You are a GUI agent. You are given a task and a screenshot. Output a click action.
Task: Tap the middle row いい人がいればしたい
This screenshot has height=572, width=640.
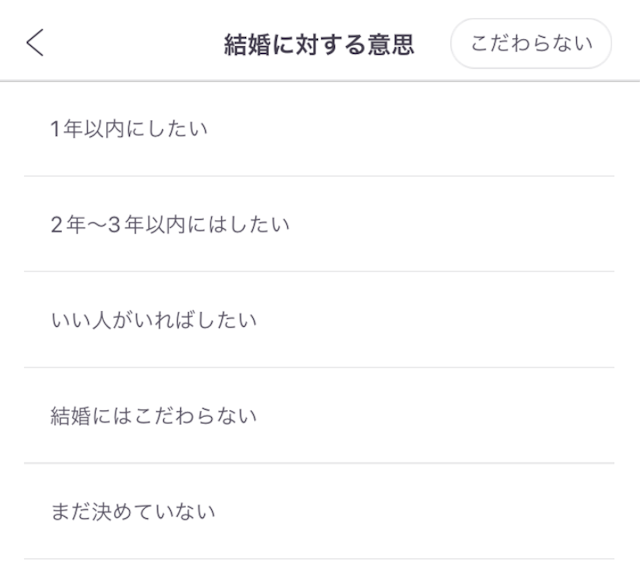click(320, 320)
